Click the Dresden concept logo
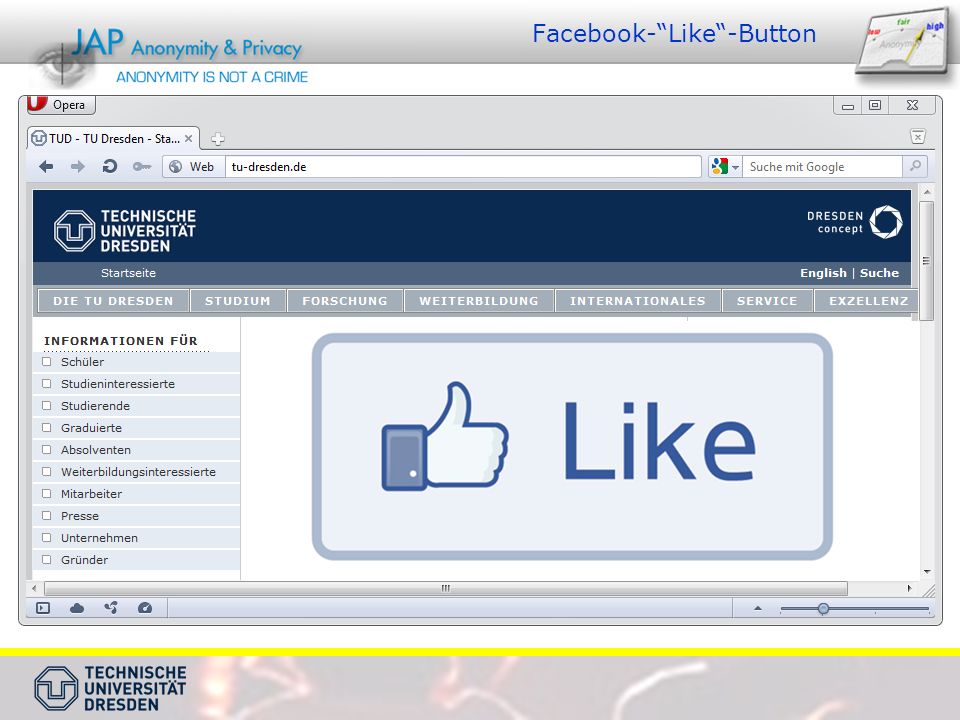Image resolution: width=960 pixels, height=720 pixels. tap(855, 222)
